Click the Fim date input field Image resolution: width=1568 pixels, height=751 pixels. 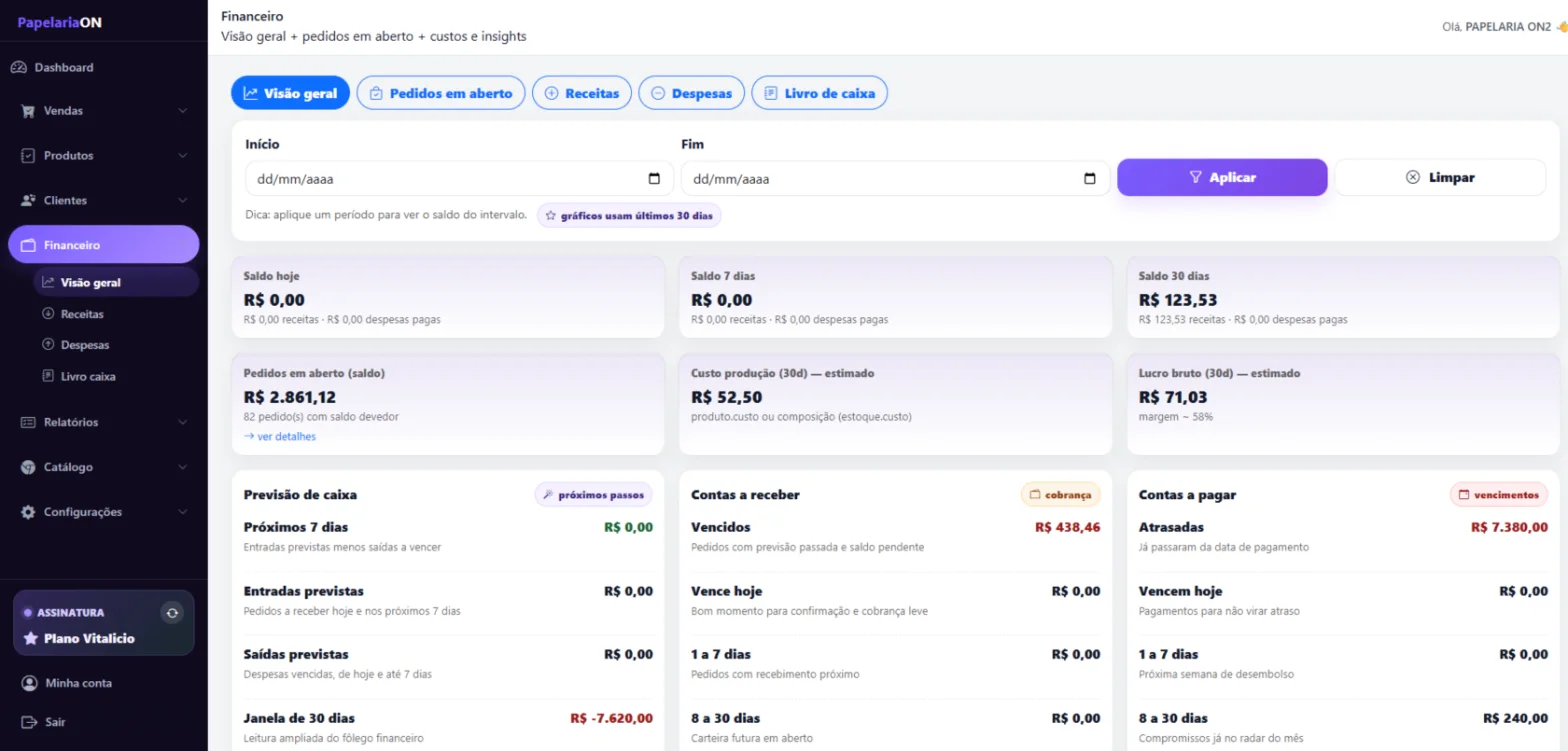pyautogui.click(x=895, y=179)
